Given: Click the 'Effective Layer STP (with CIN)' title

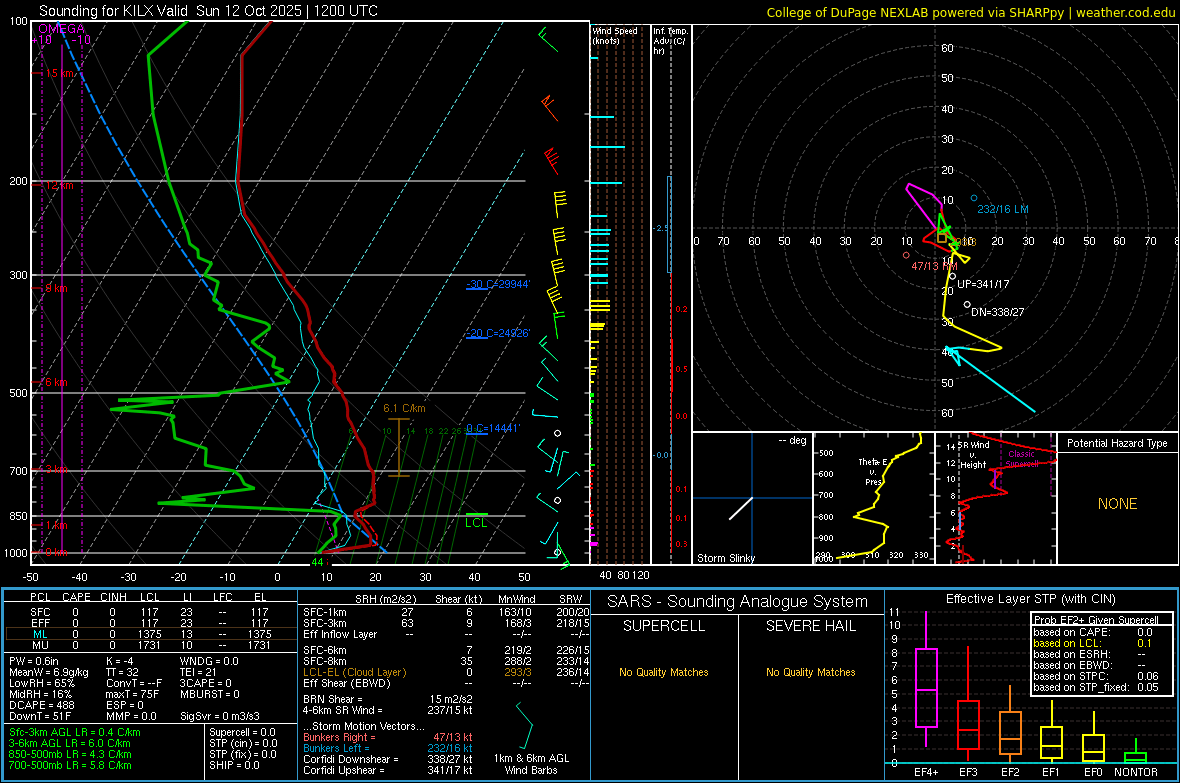Looking at the screenshot, I should point(1030,599).
